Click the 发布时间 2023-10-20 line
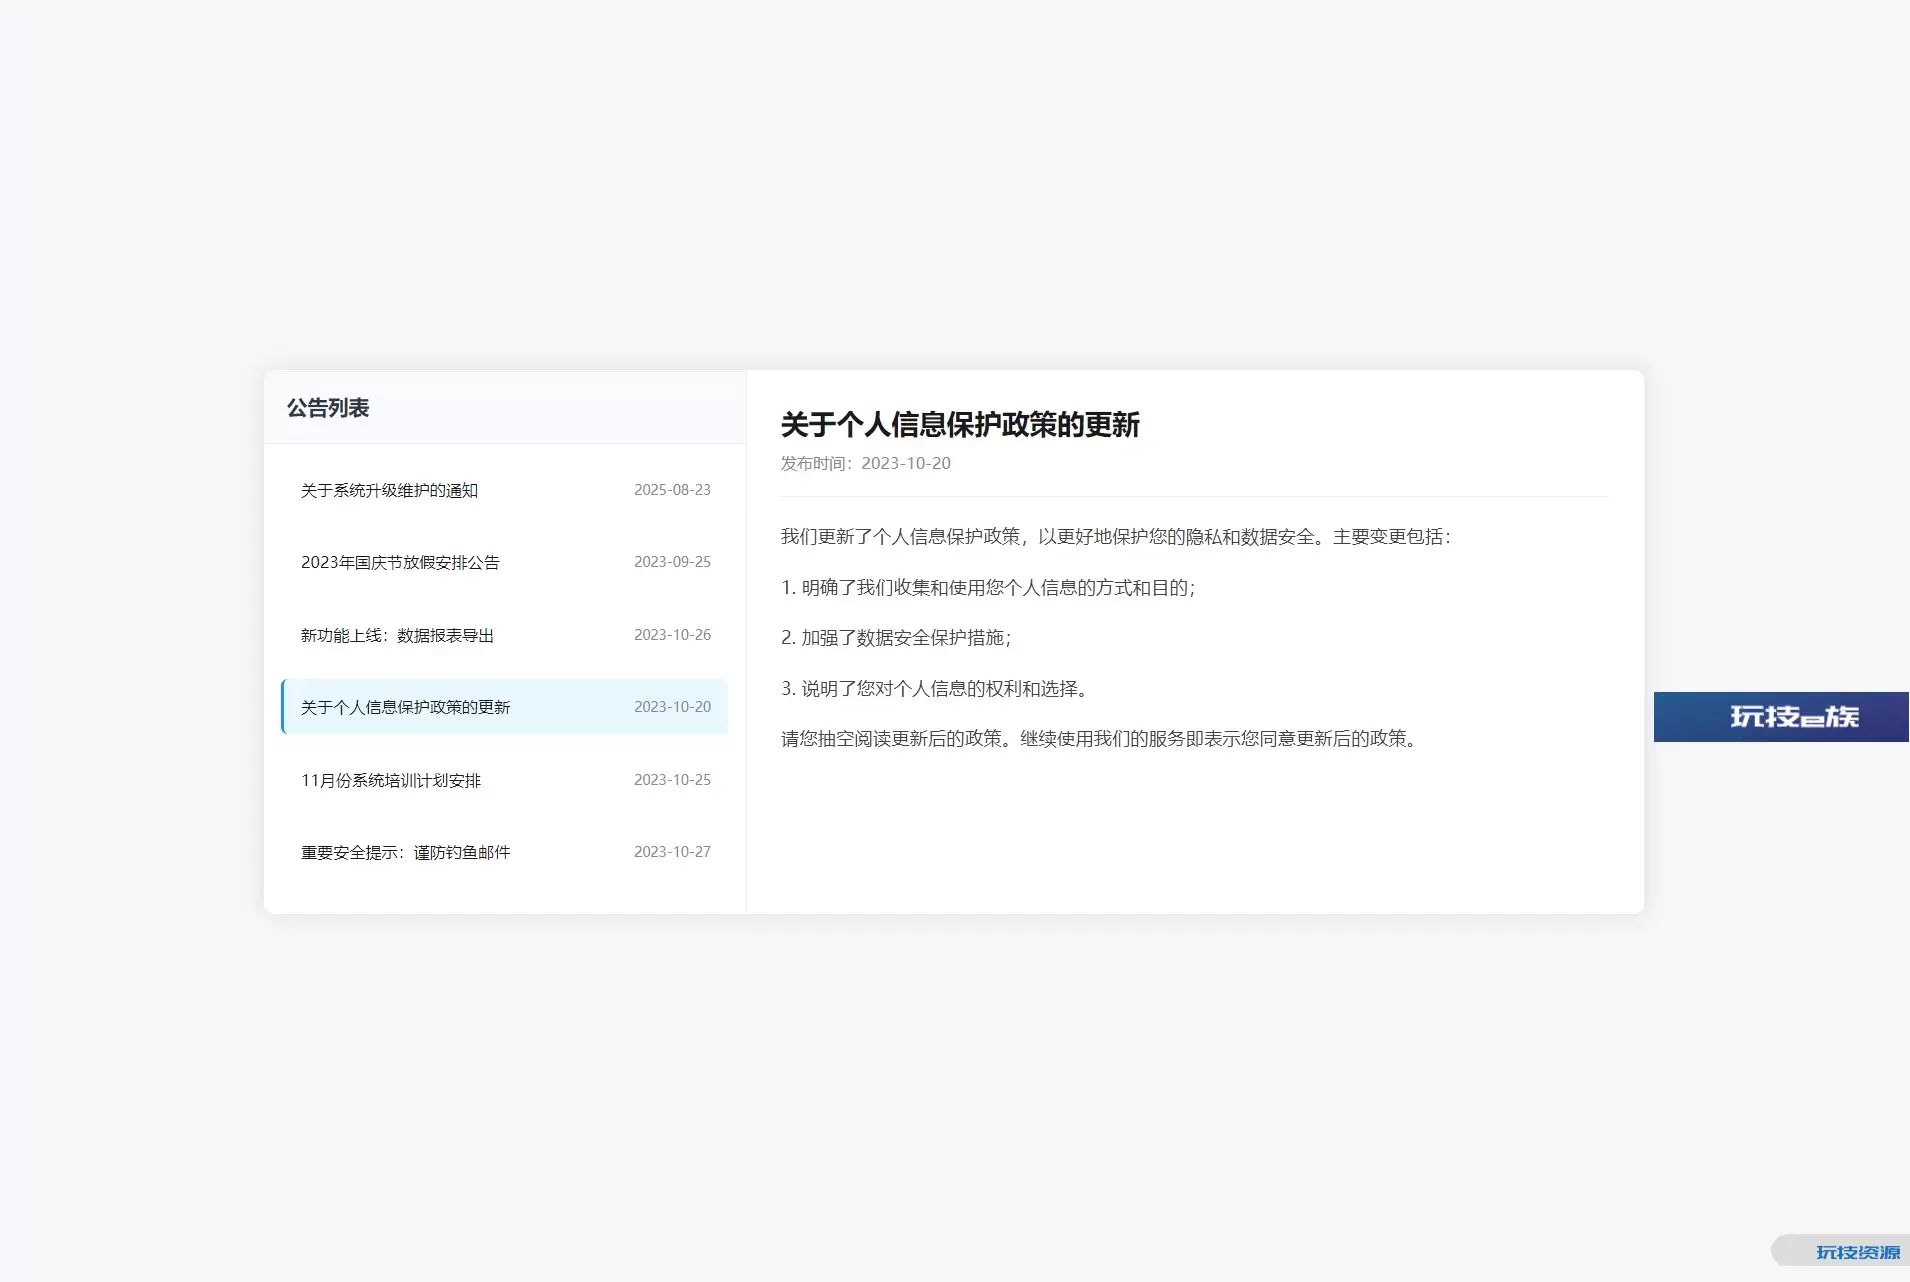The image size is (1910, 1282). [x=866, y=463]
